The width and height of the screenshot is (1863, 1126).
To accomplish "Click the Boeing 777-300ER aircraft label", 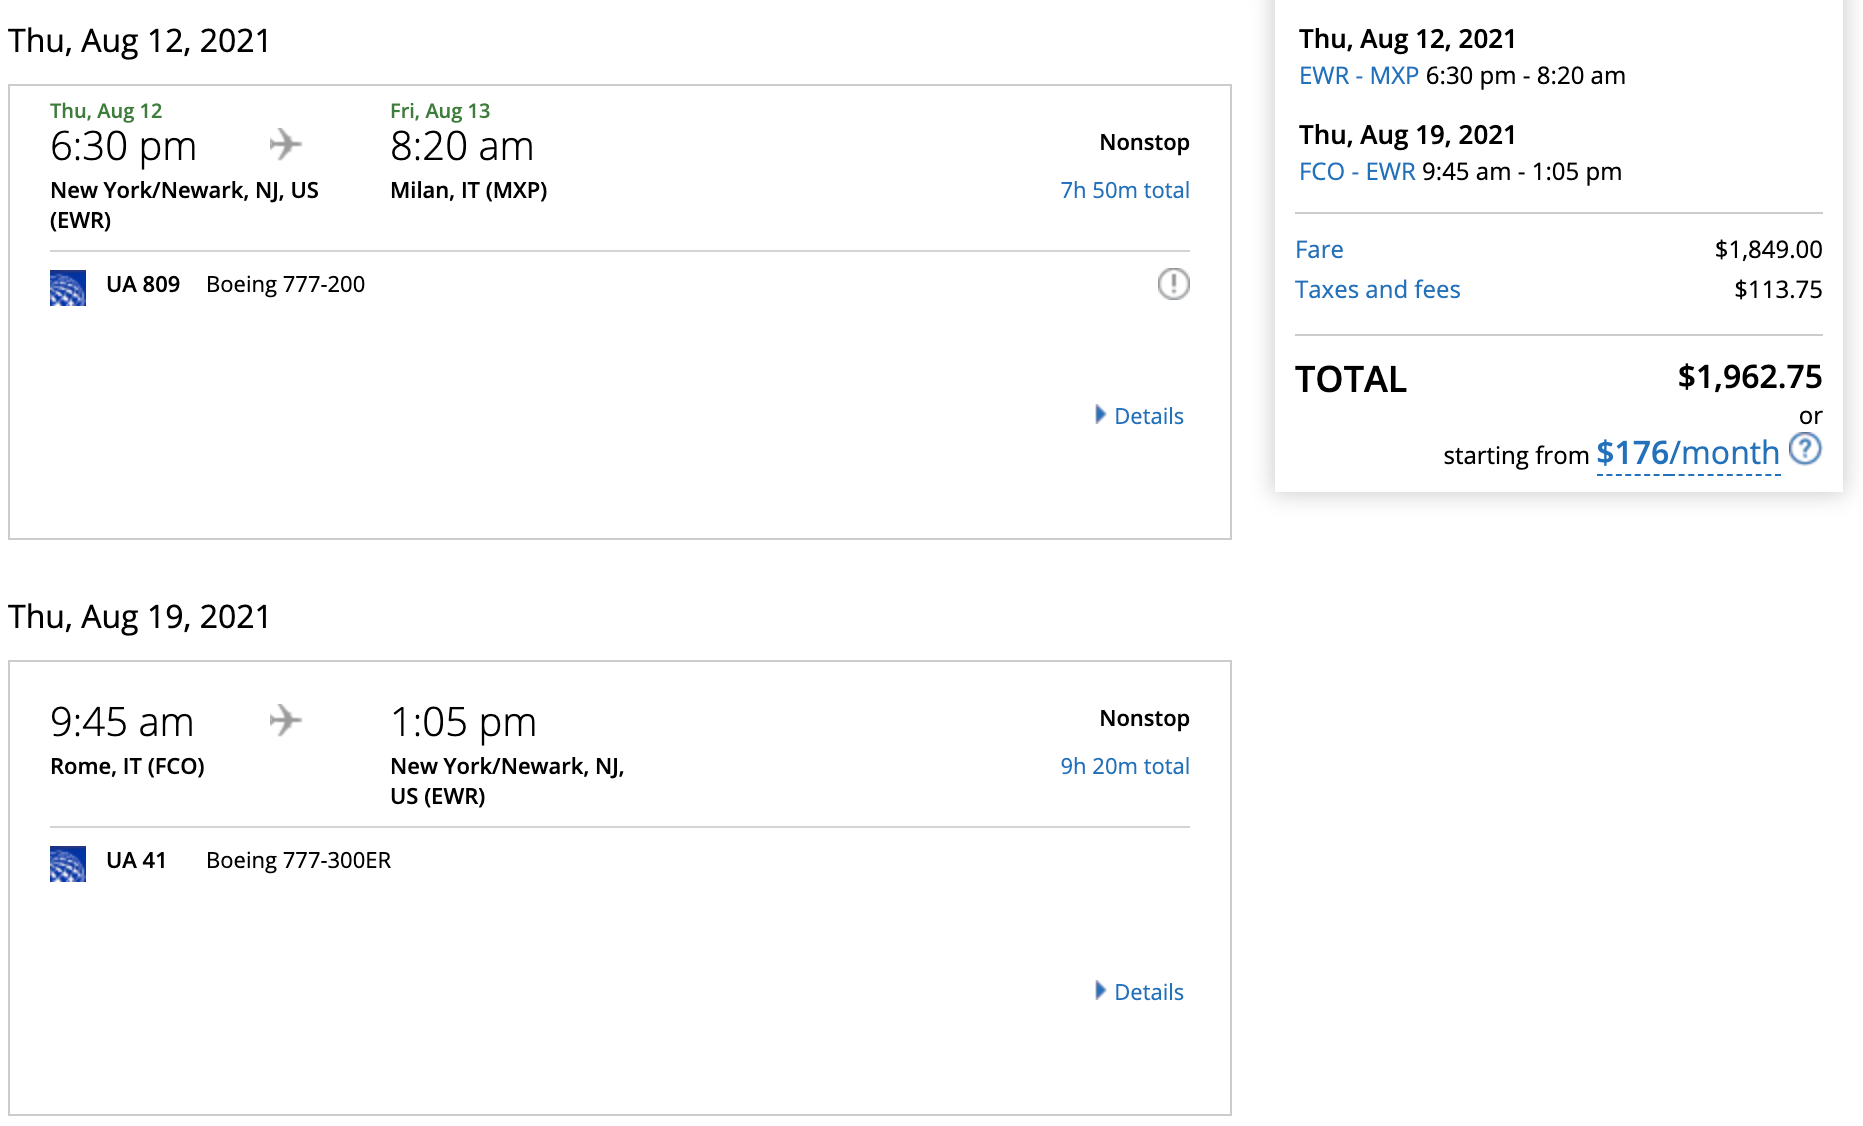I will pos(298,861).
